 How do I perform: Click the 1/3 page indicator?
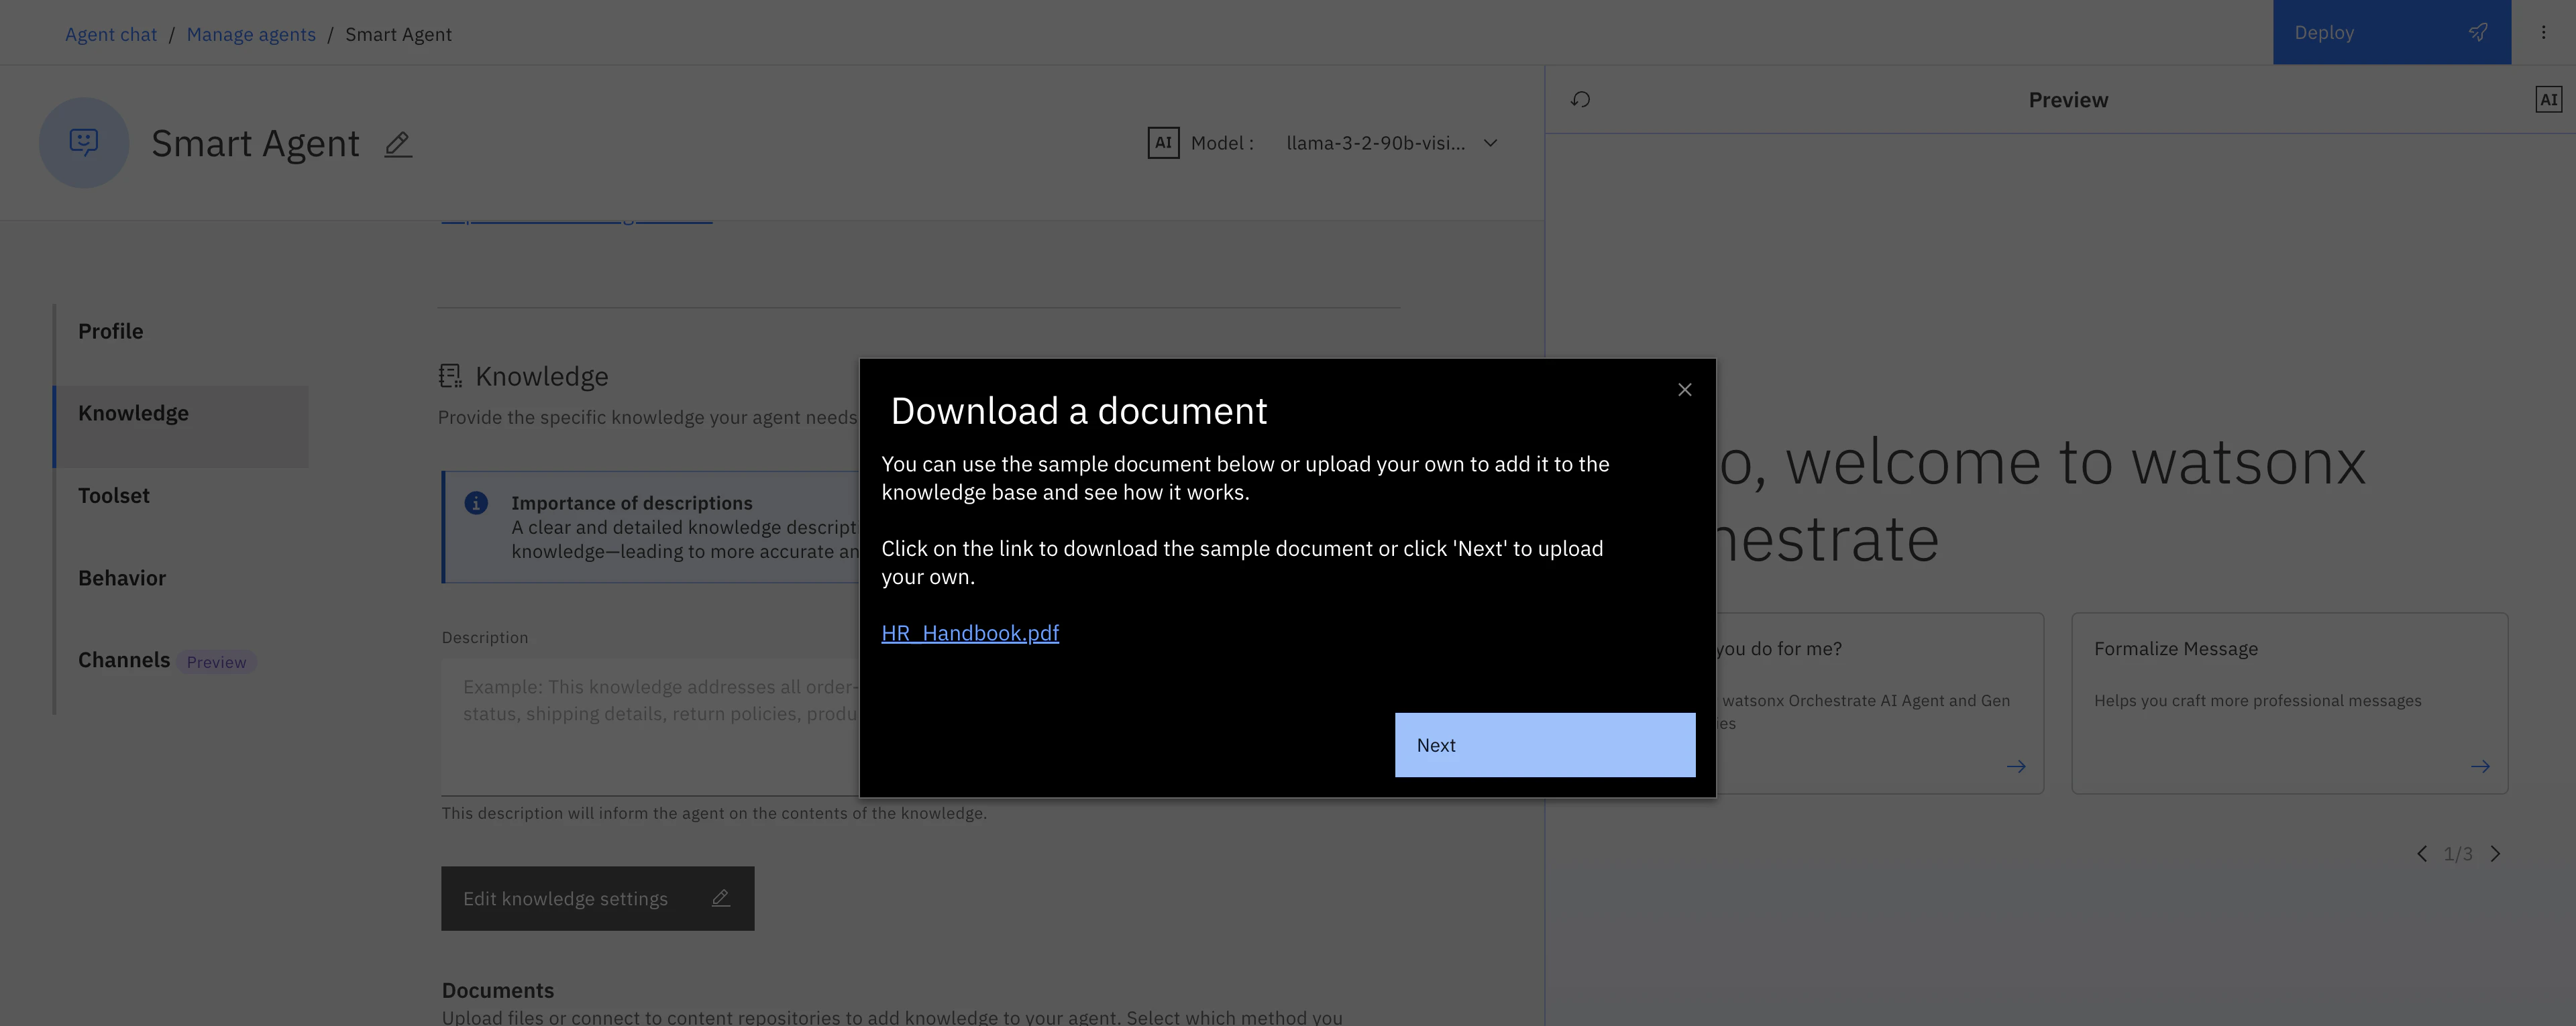[x=2458, y=854]
